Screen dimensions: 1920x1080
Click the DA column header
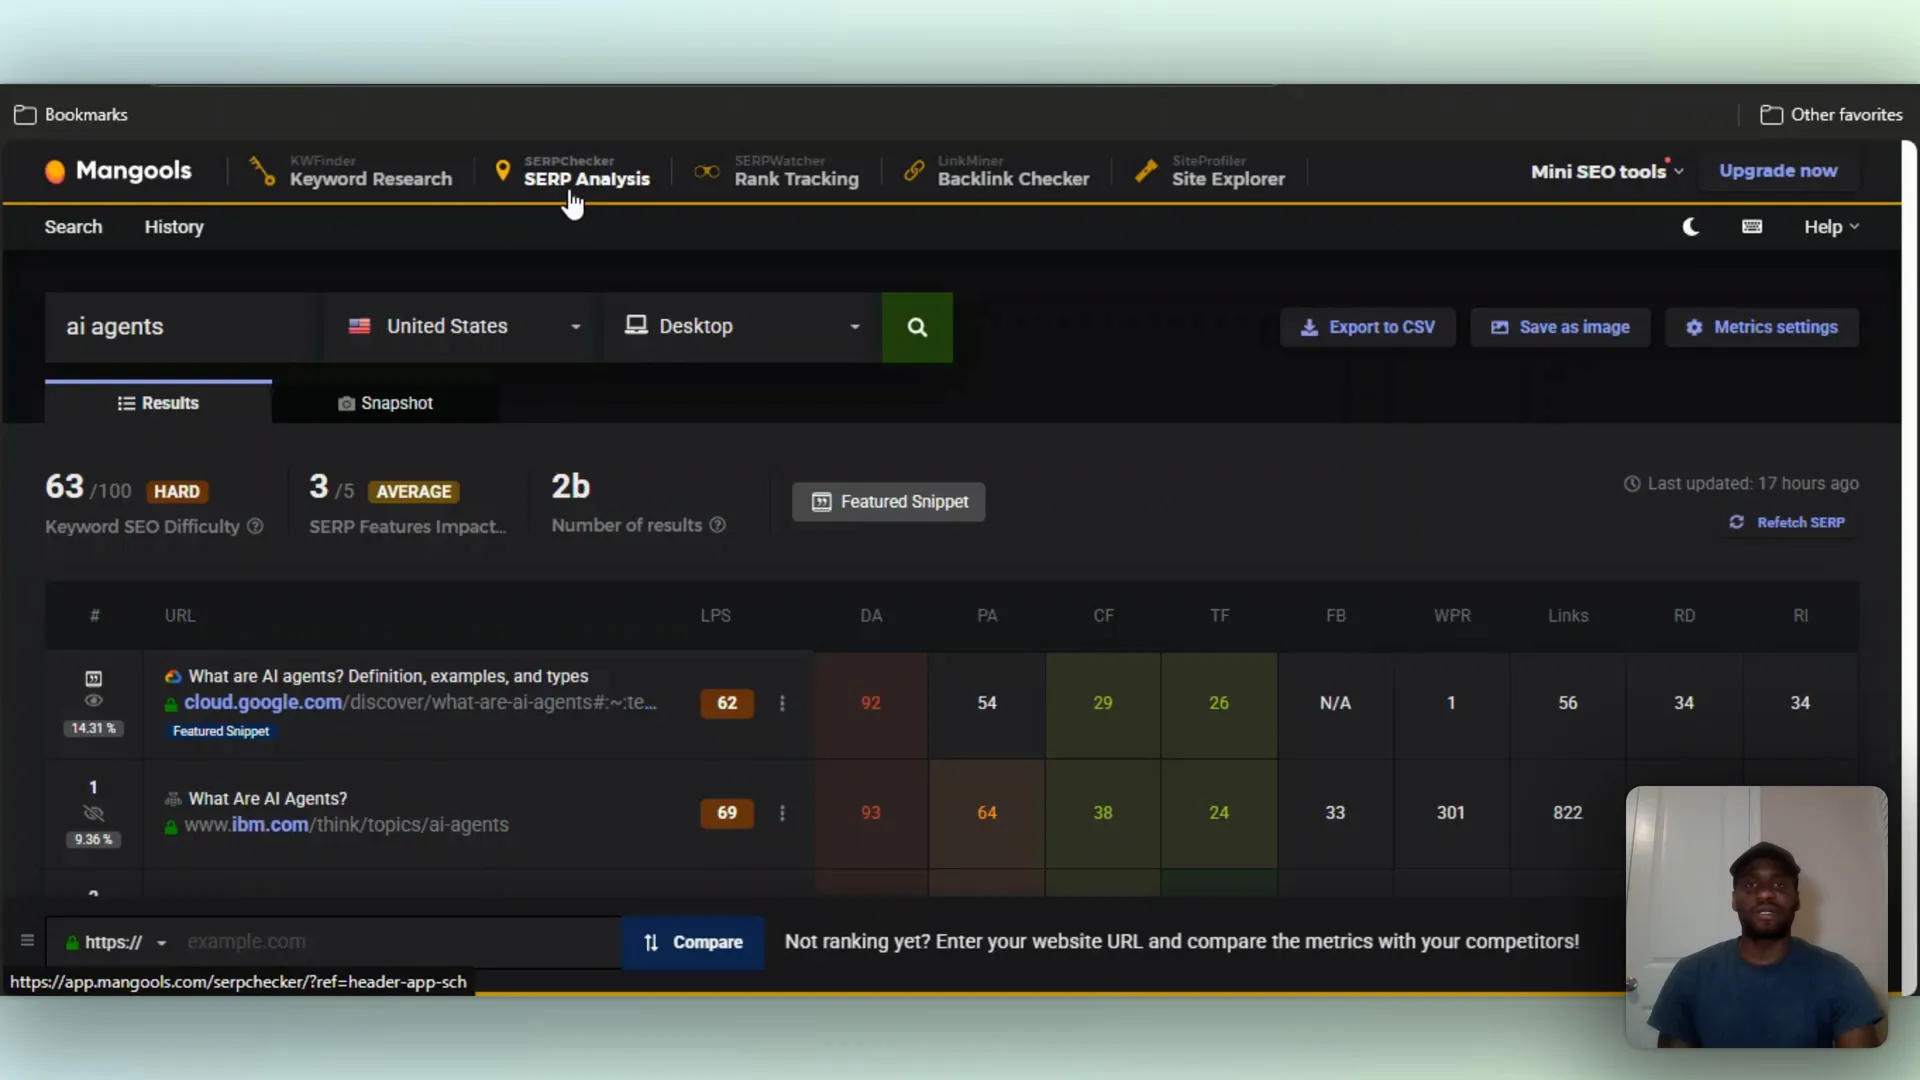(x=871, y=616)
